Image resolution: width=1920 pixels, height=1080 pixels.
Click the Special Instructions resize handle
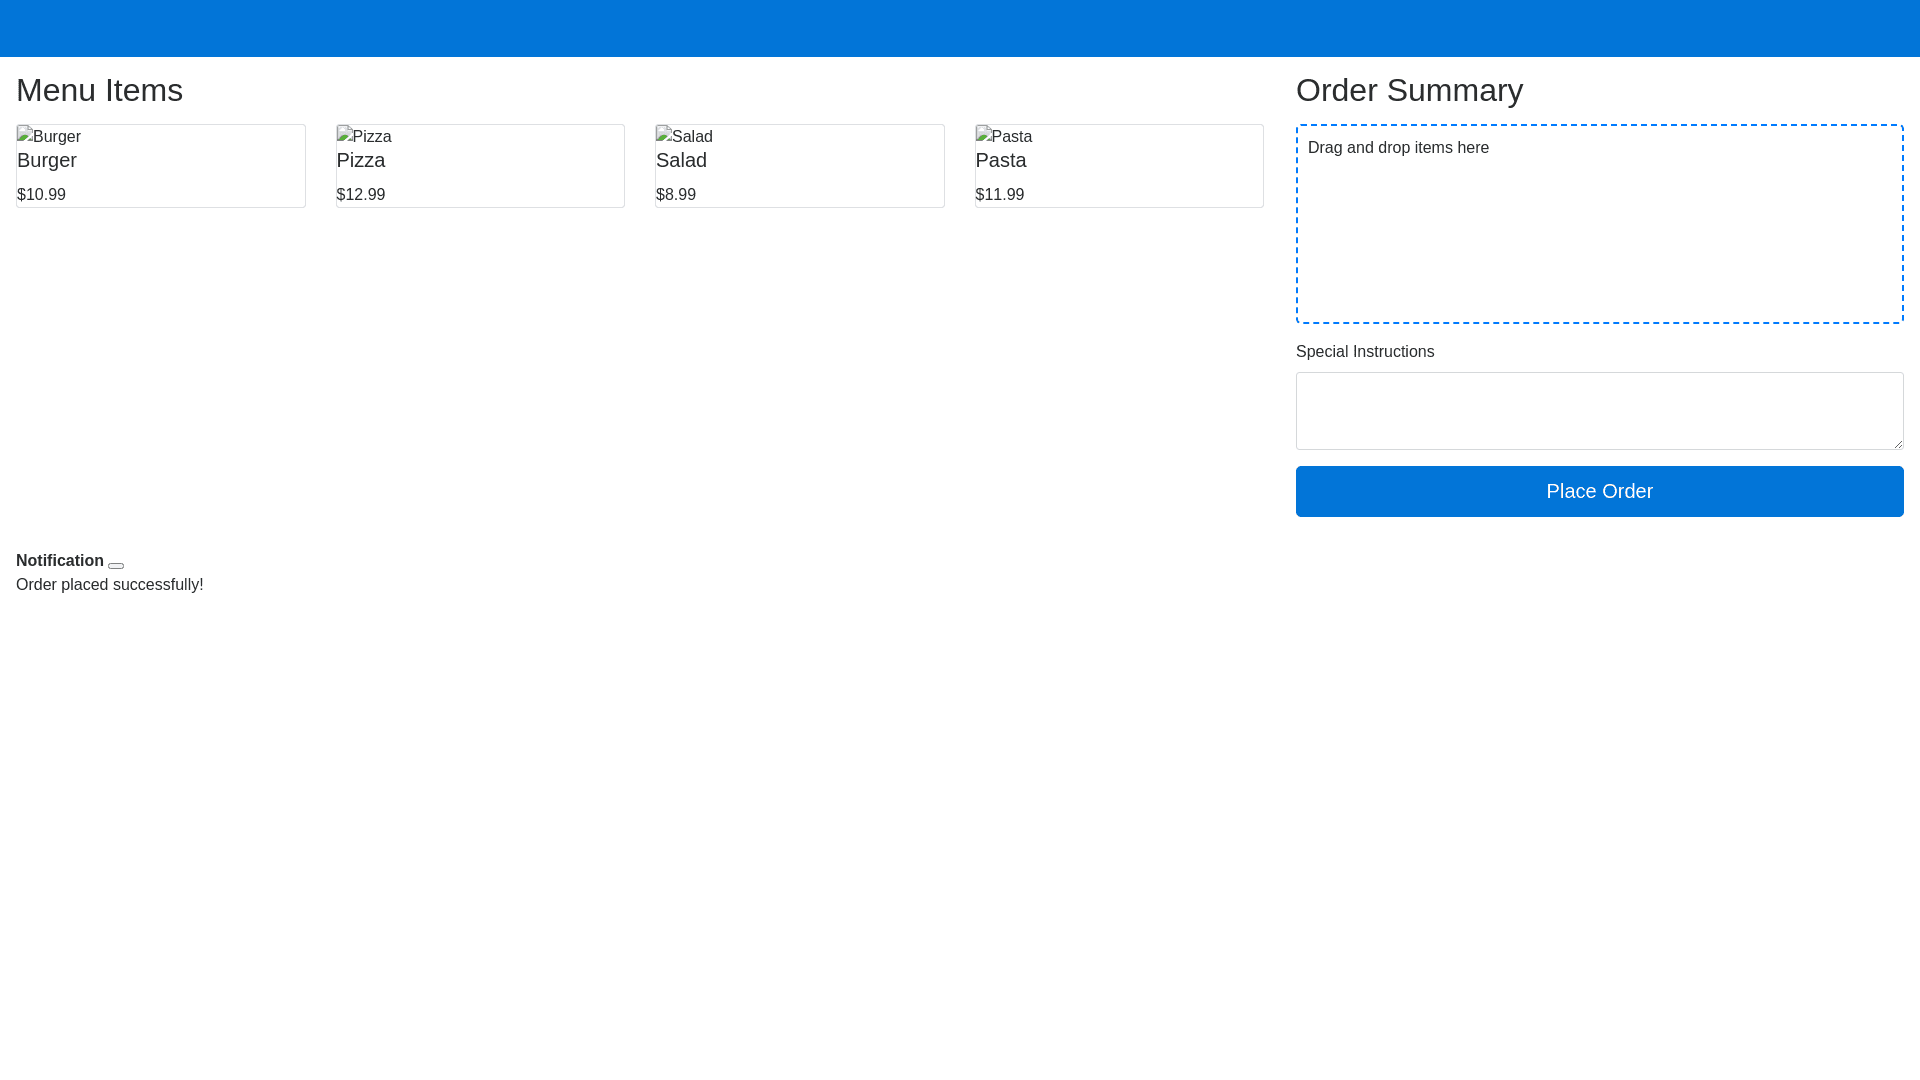pyautogui.click(x=1897, y=443)
